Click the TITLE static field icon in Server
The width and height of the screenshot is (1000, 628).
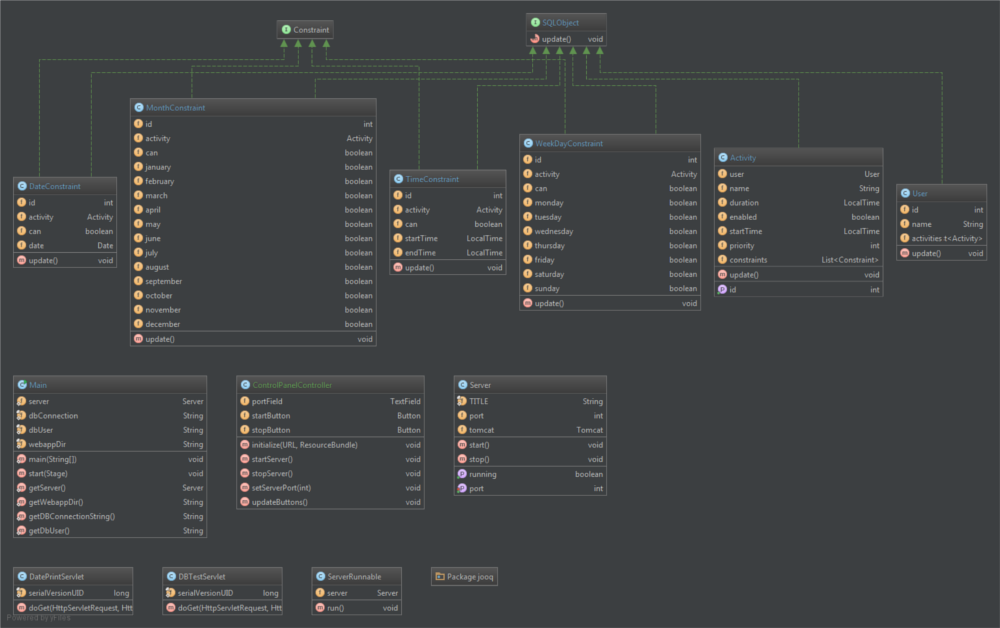coord(462,402)
